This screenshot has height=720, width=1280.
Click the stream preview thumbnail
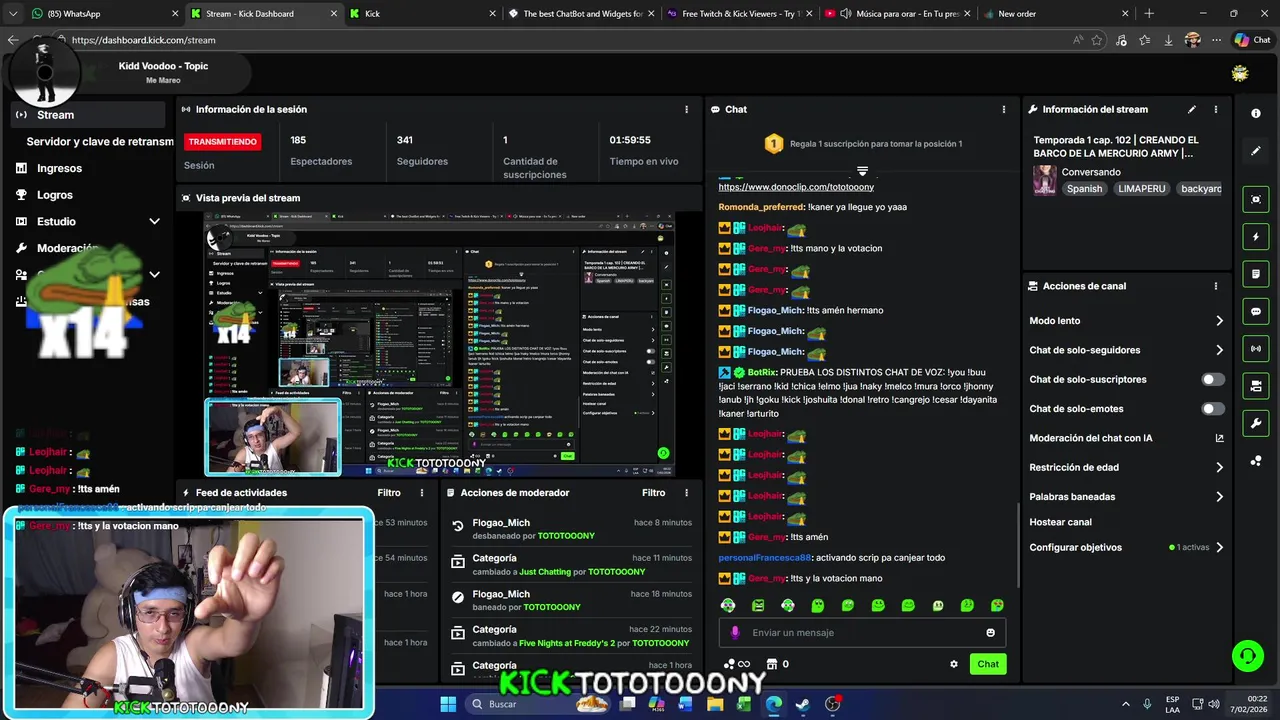pos(439,345)
